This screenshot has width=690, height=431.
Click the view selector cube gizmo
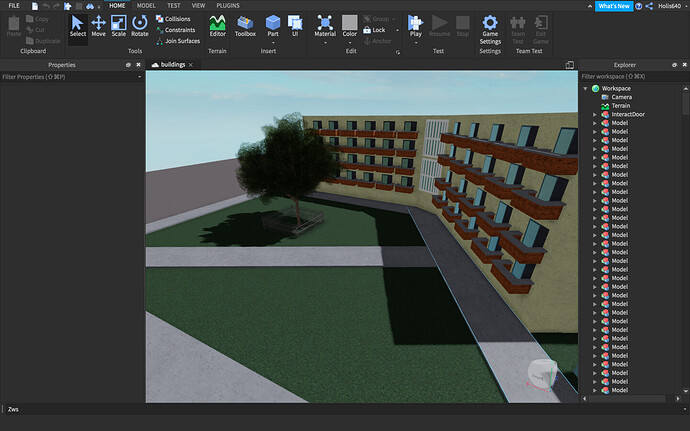pyautogui.click(x=542, y=374)
